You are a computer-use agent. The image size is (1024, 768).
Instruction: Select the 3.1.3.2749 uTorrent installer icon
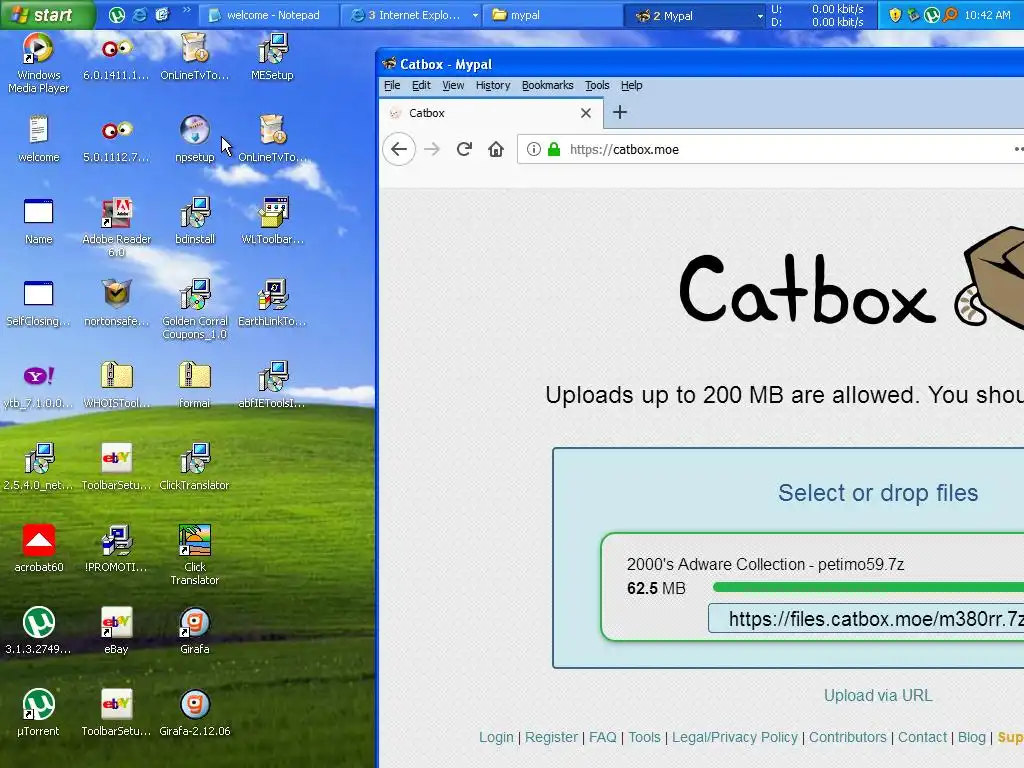(38, 630)
